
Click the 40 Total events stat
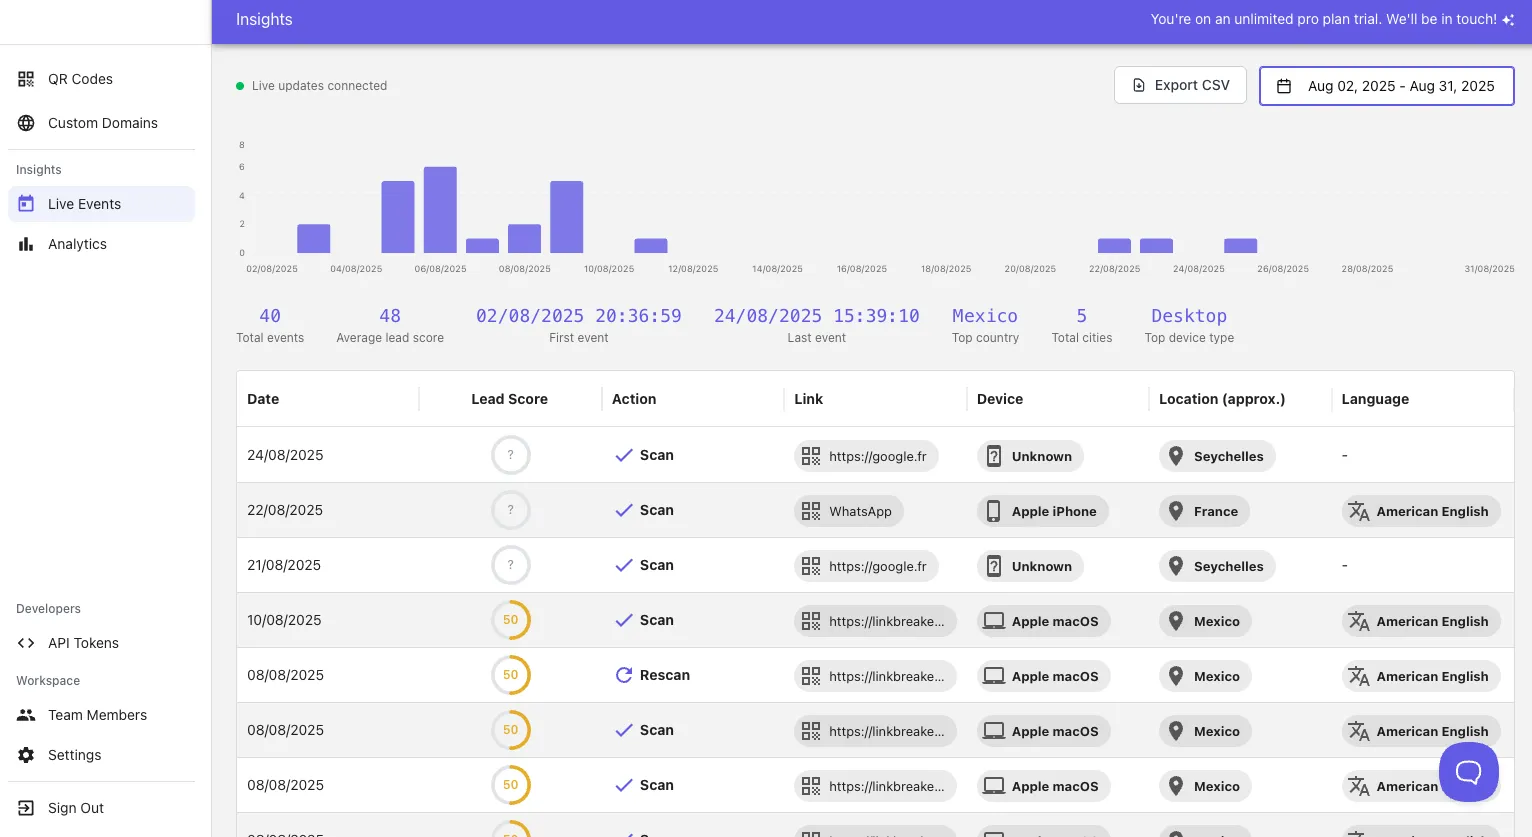click(270, 326)
